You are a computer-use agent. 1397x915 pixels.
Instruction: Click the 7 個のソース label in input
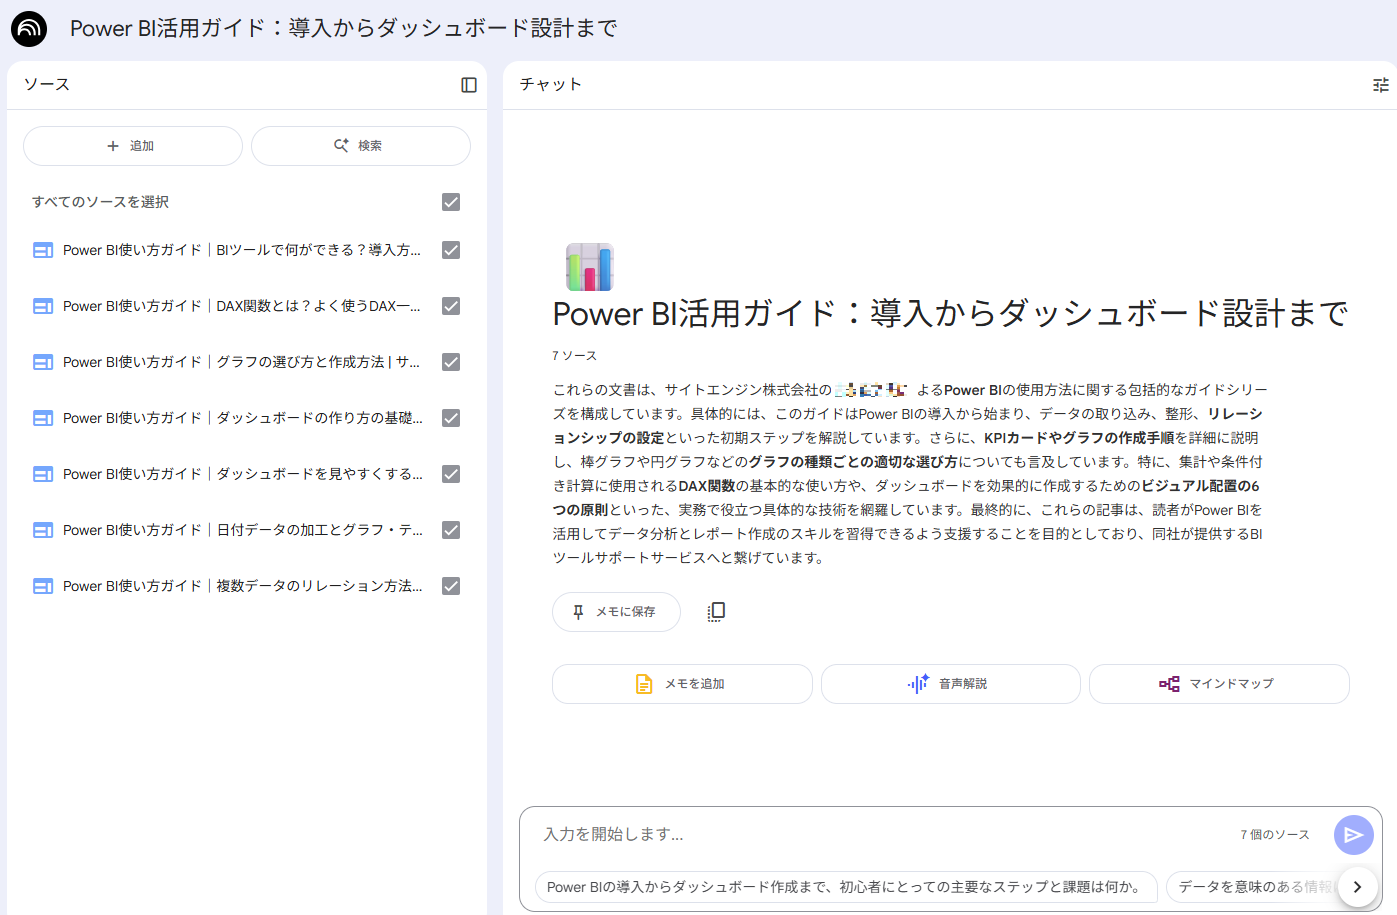pos(1275,835)
